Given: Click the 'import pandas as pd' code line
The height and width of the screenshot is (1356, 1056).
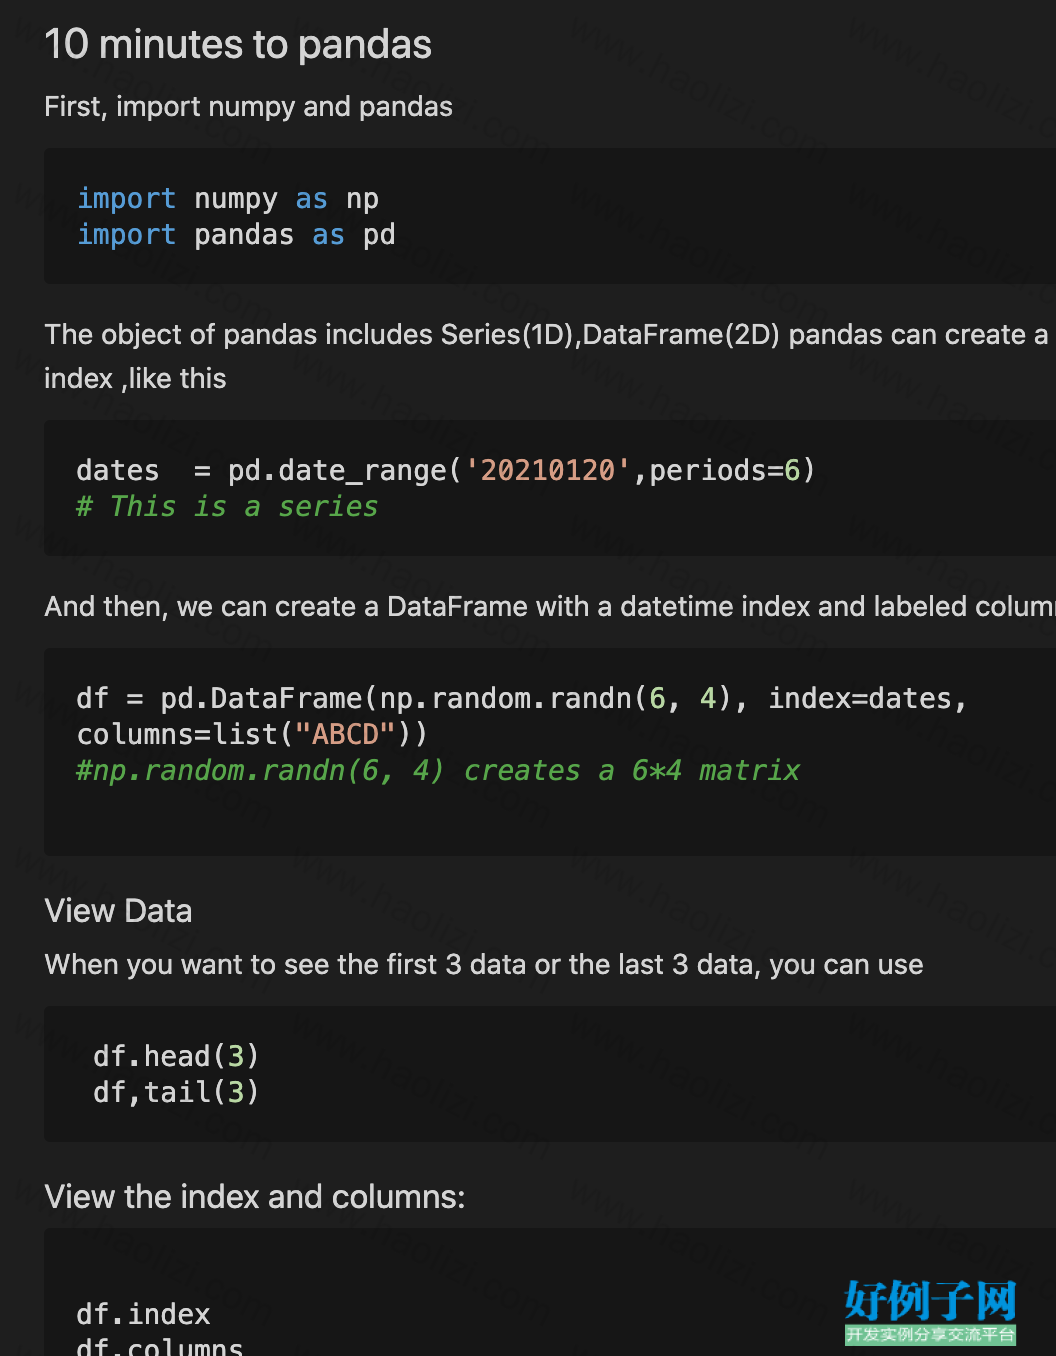Looking at the screenshot, I should [236, 235].
